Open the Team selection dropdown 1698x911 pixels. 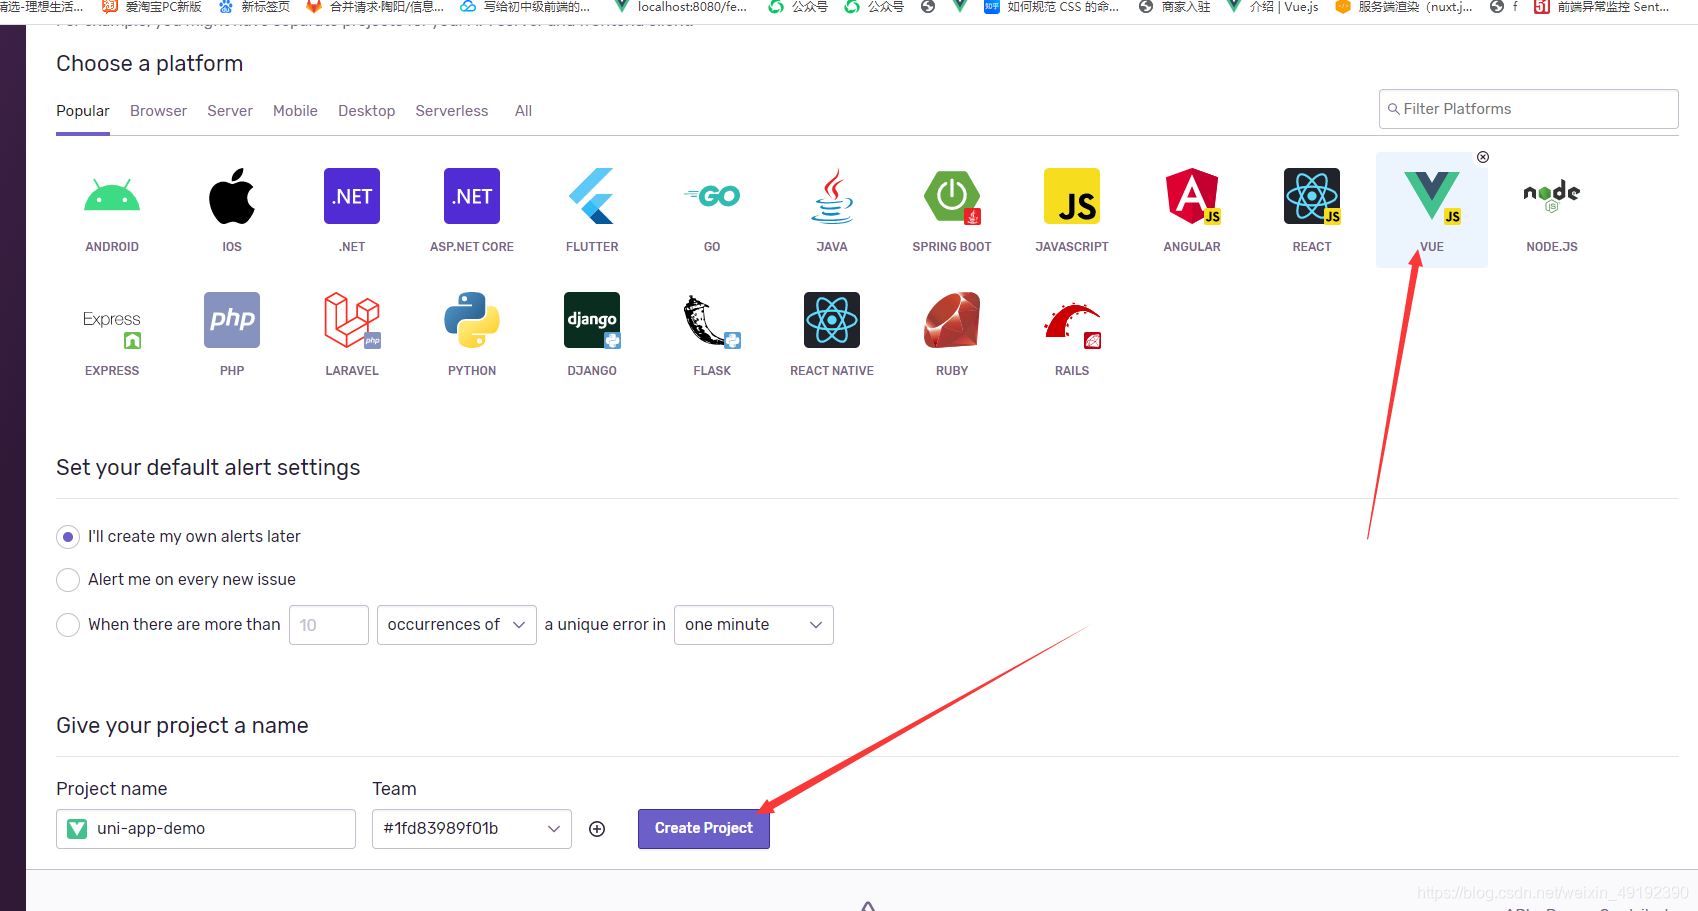tap(472, 829)
